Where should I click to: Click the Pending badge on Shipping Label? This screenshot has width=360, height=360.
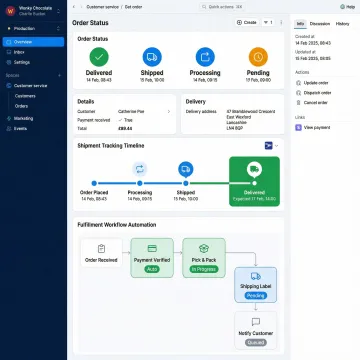pos(256,295)
